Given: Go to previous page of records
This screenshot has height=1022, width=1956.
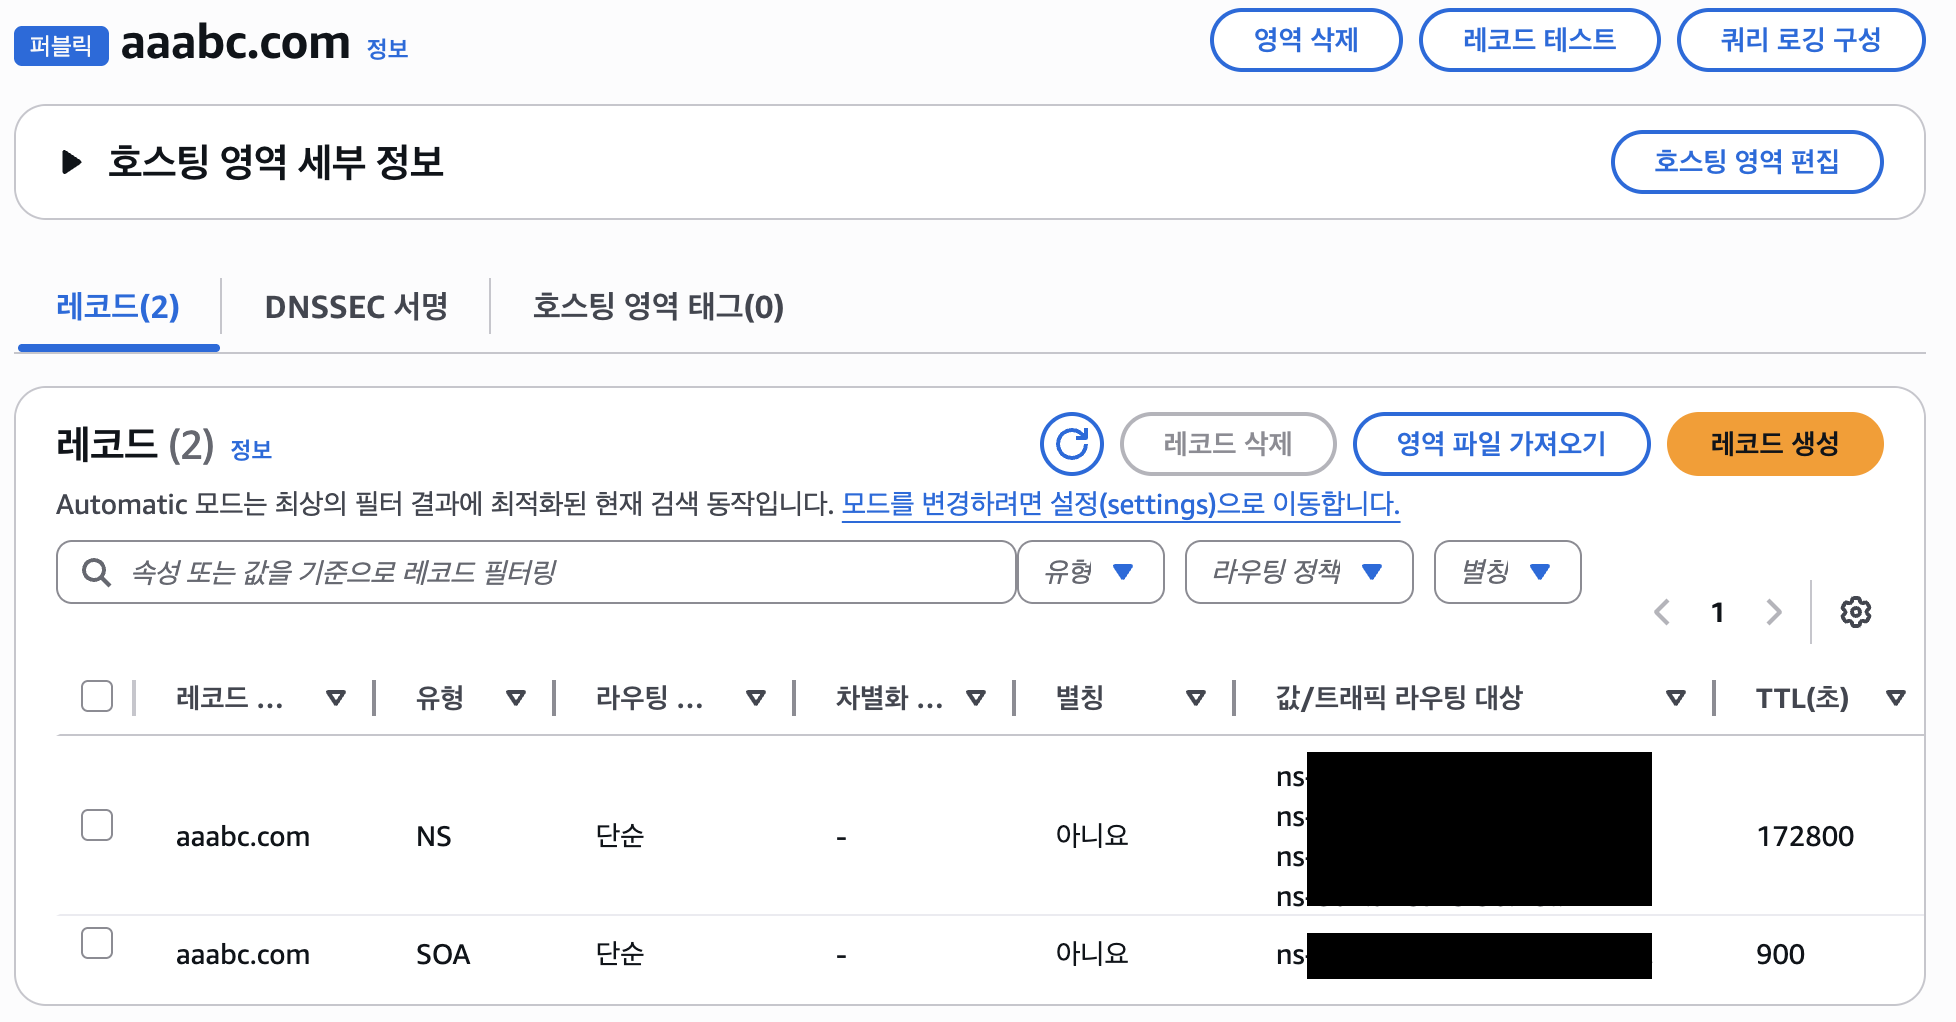Looking at the screenshot, I should (1662, 612).
